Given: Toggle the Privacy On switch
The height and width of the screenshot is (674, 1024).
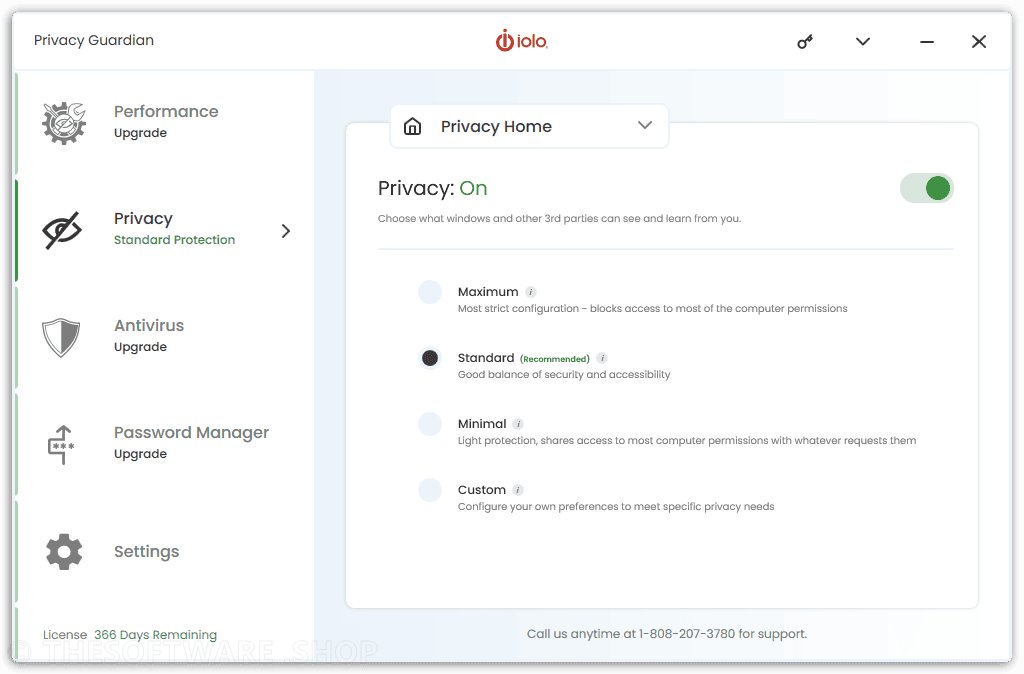Looking at the screenshot, I should click(x=926, y=188).
